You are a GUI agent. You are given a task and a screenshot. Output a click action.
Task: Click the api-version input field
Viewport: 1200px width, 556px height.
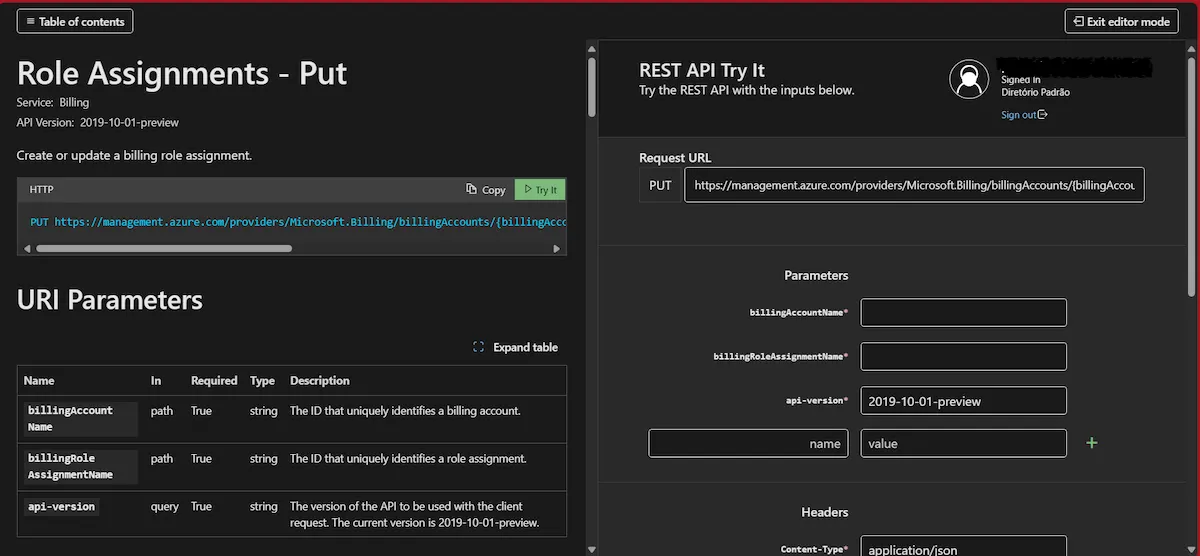tap(963, 400)
